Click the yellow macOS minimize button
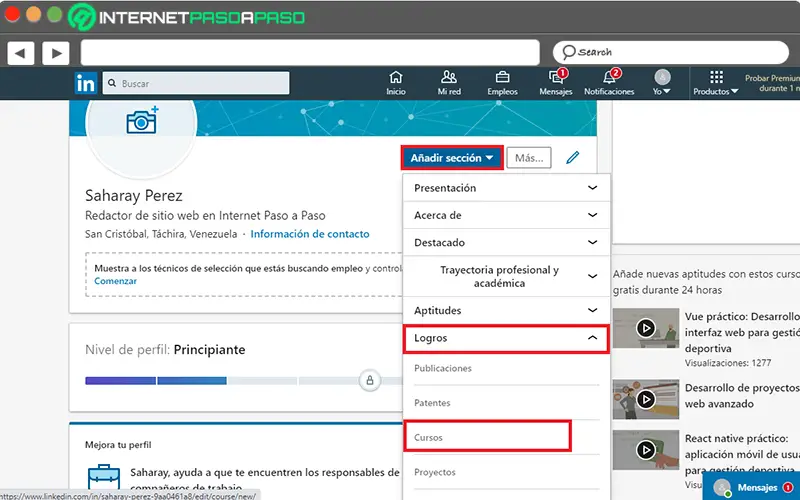The height and width of the screenshot is (500, 800). coord(34,14)
